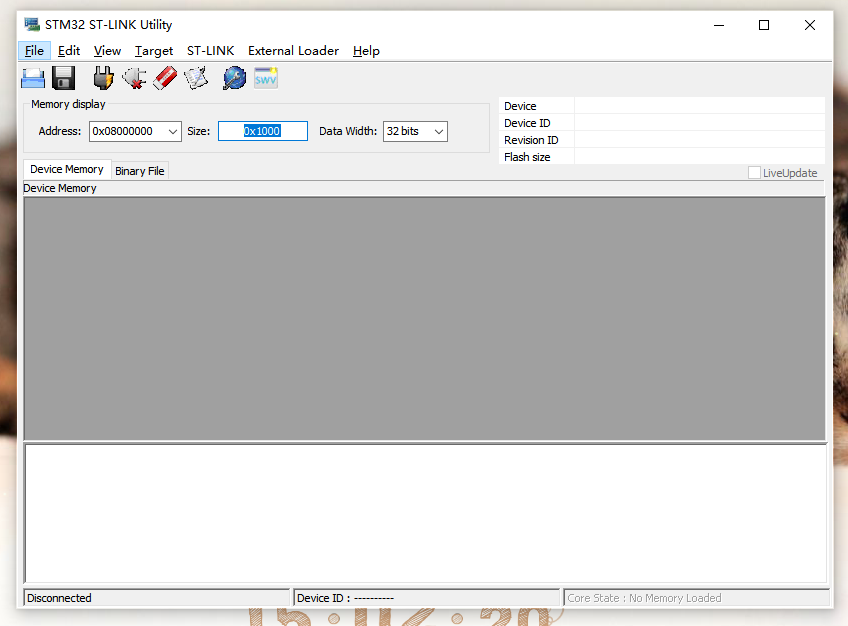The image size is (848, 626).
Task: Open the External Loader menu
Action: [293, 50]
